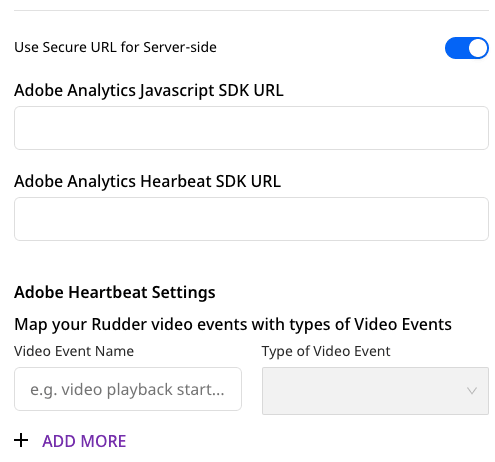Click the Adobe Heartbeat Settings heading

pyautogui.click(x=115, y=292)
